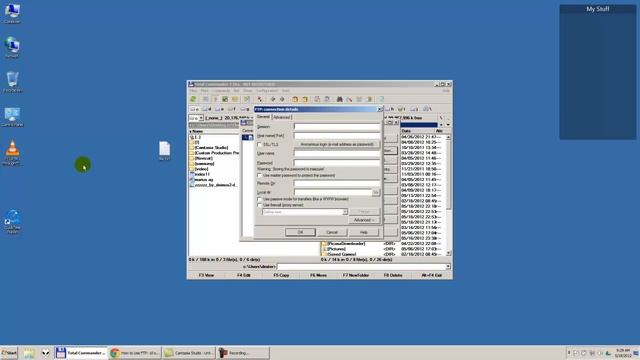Open the left panel drive dropdown

point(201,118)
